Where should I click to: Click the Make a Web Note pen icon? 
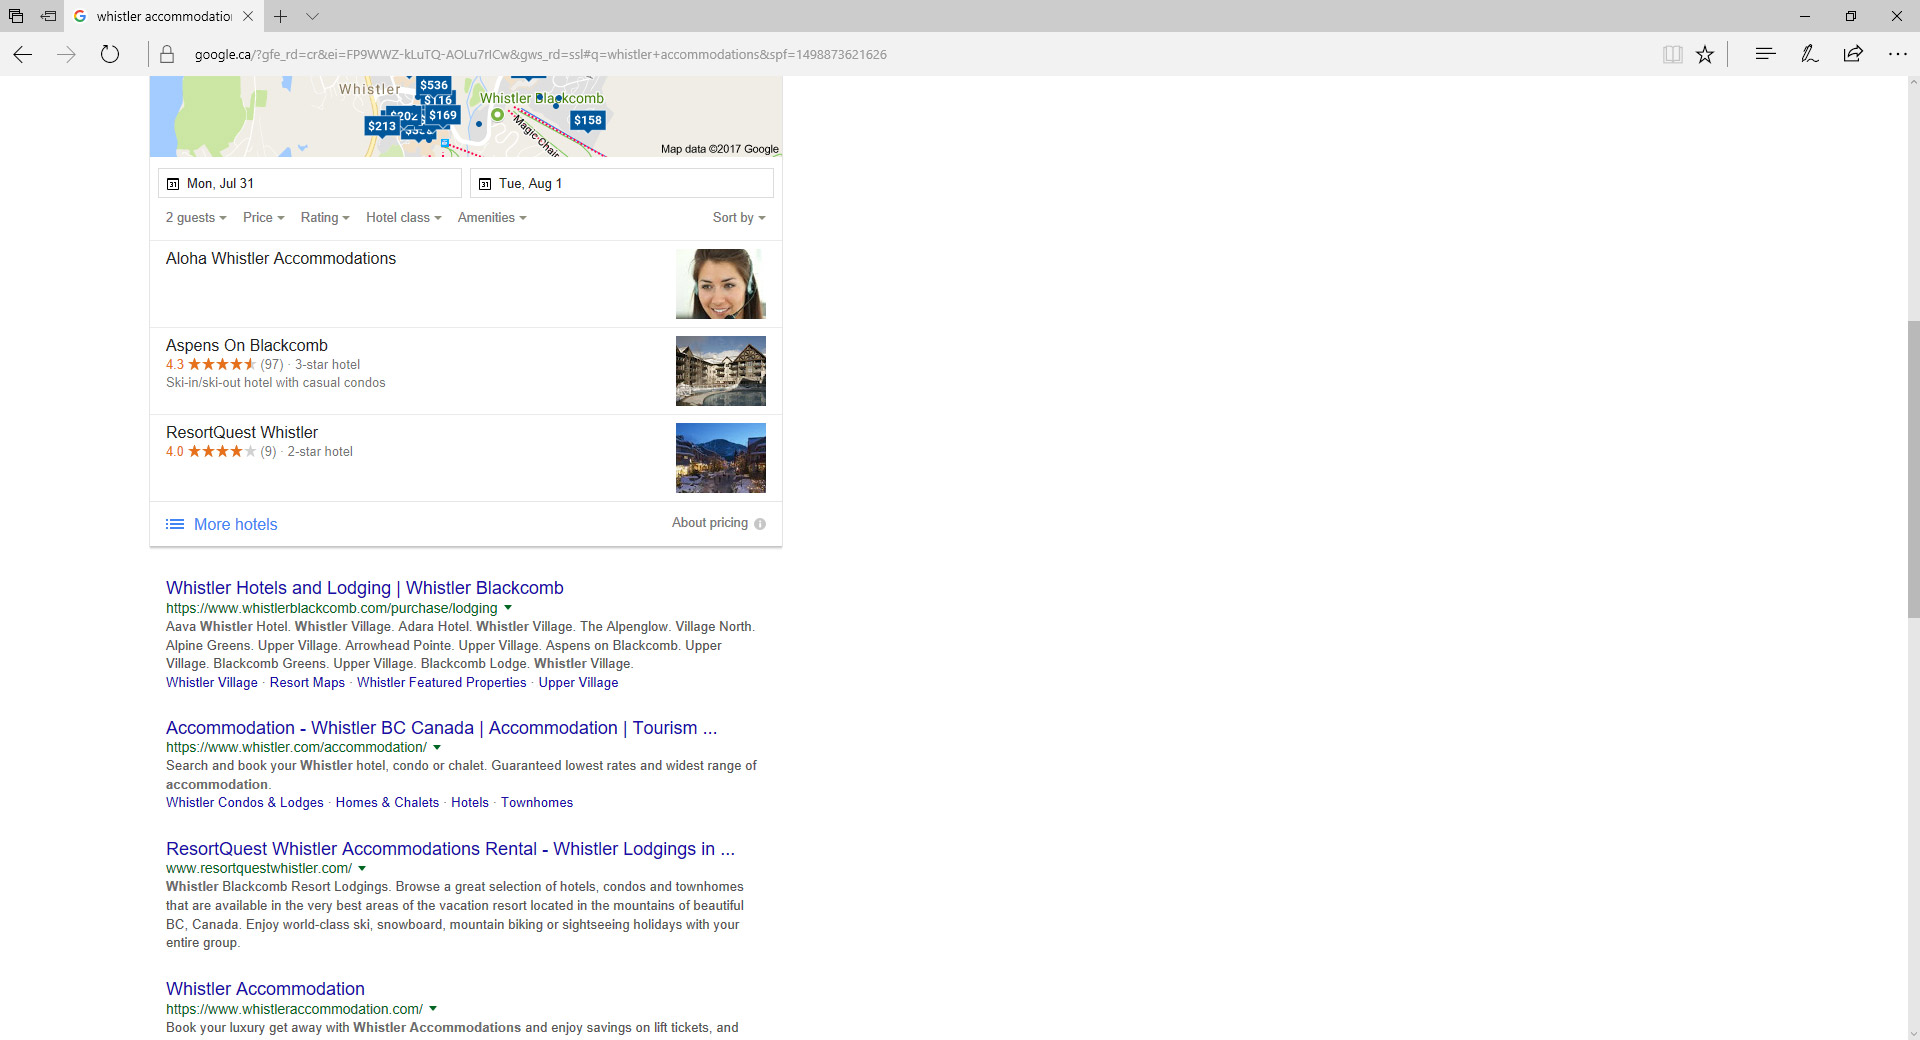pos(1809,54)
